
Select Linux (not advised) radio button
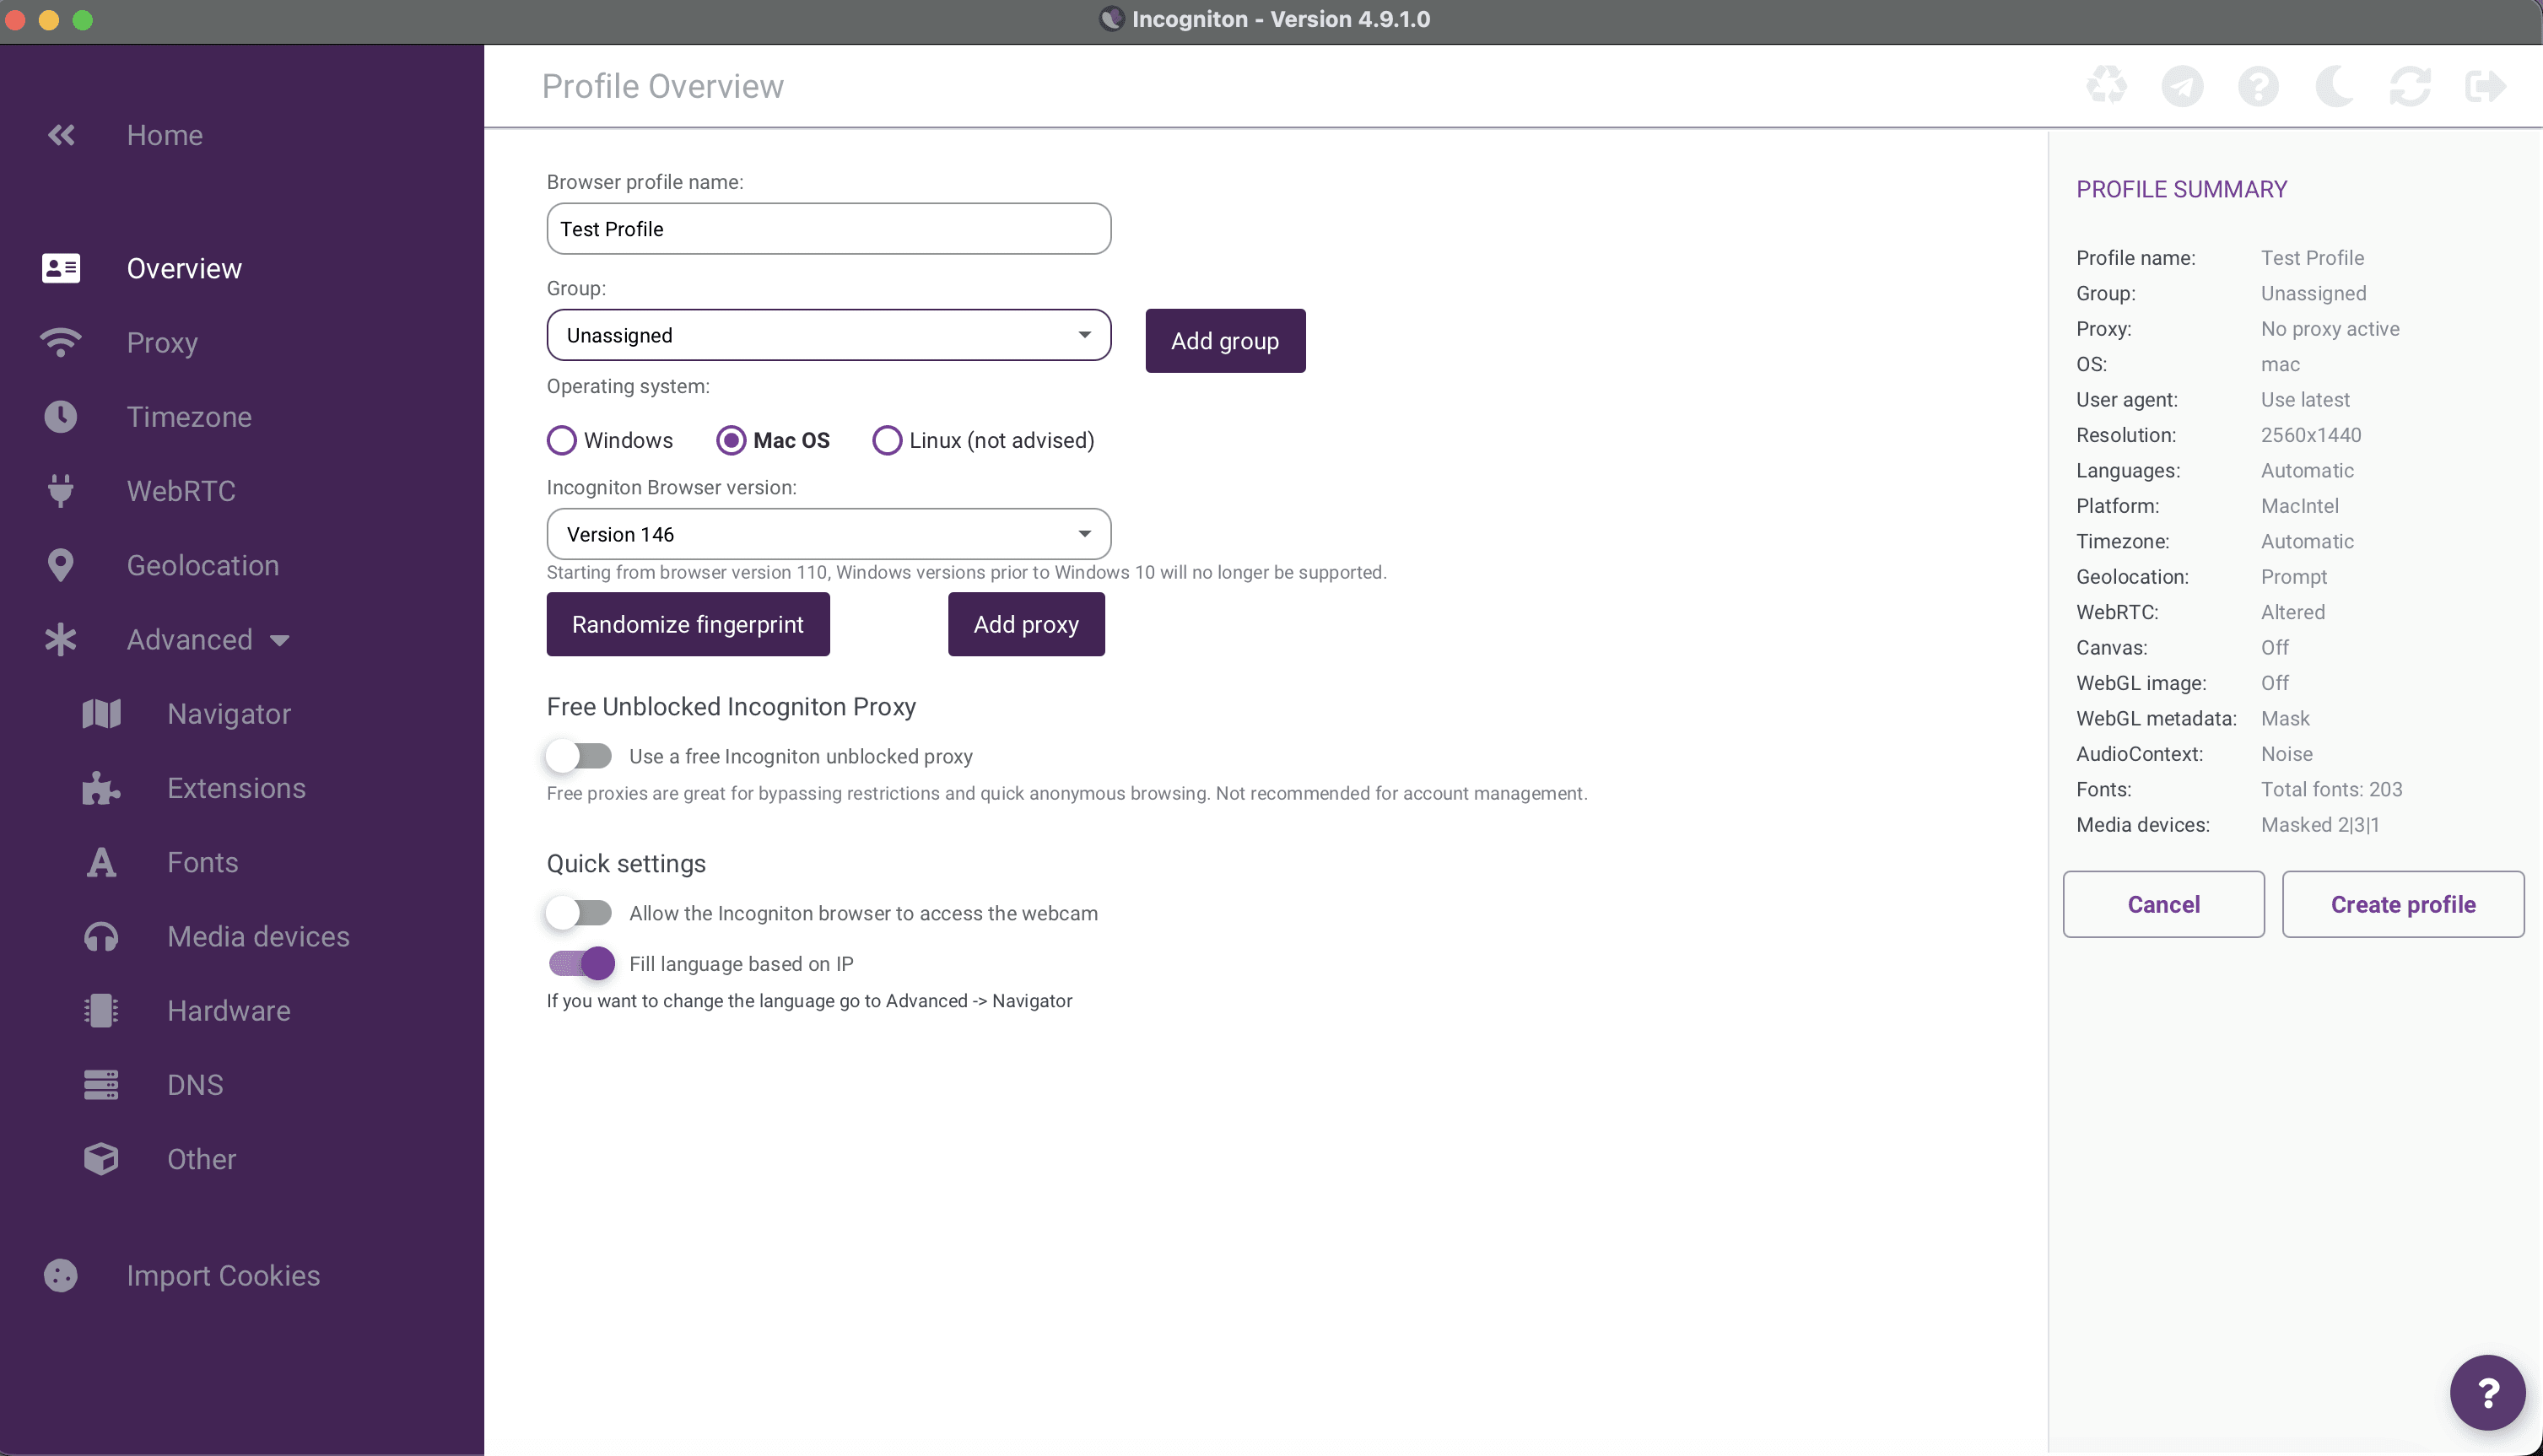[x=887, y=440]
